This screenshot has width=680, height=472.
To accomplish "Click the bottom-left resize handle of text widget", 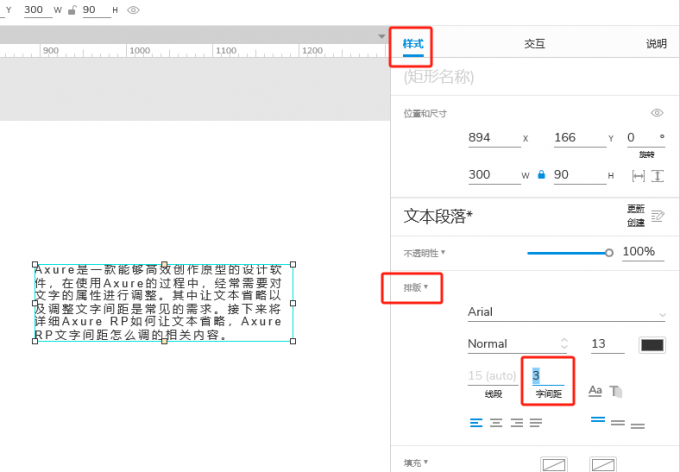I will pyautogui.click(x=35, y=341).
